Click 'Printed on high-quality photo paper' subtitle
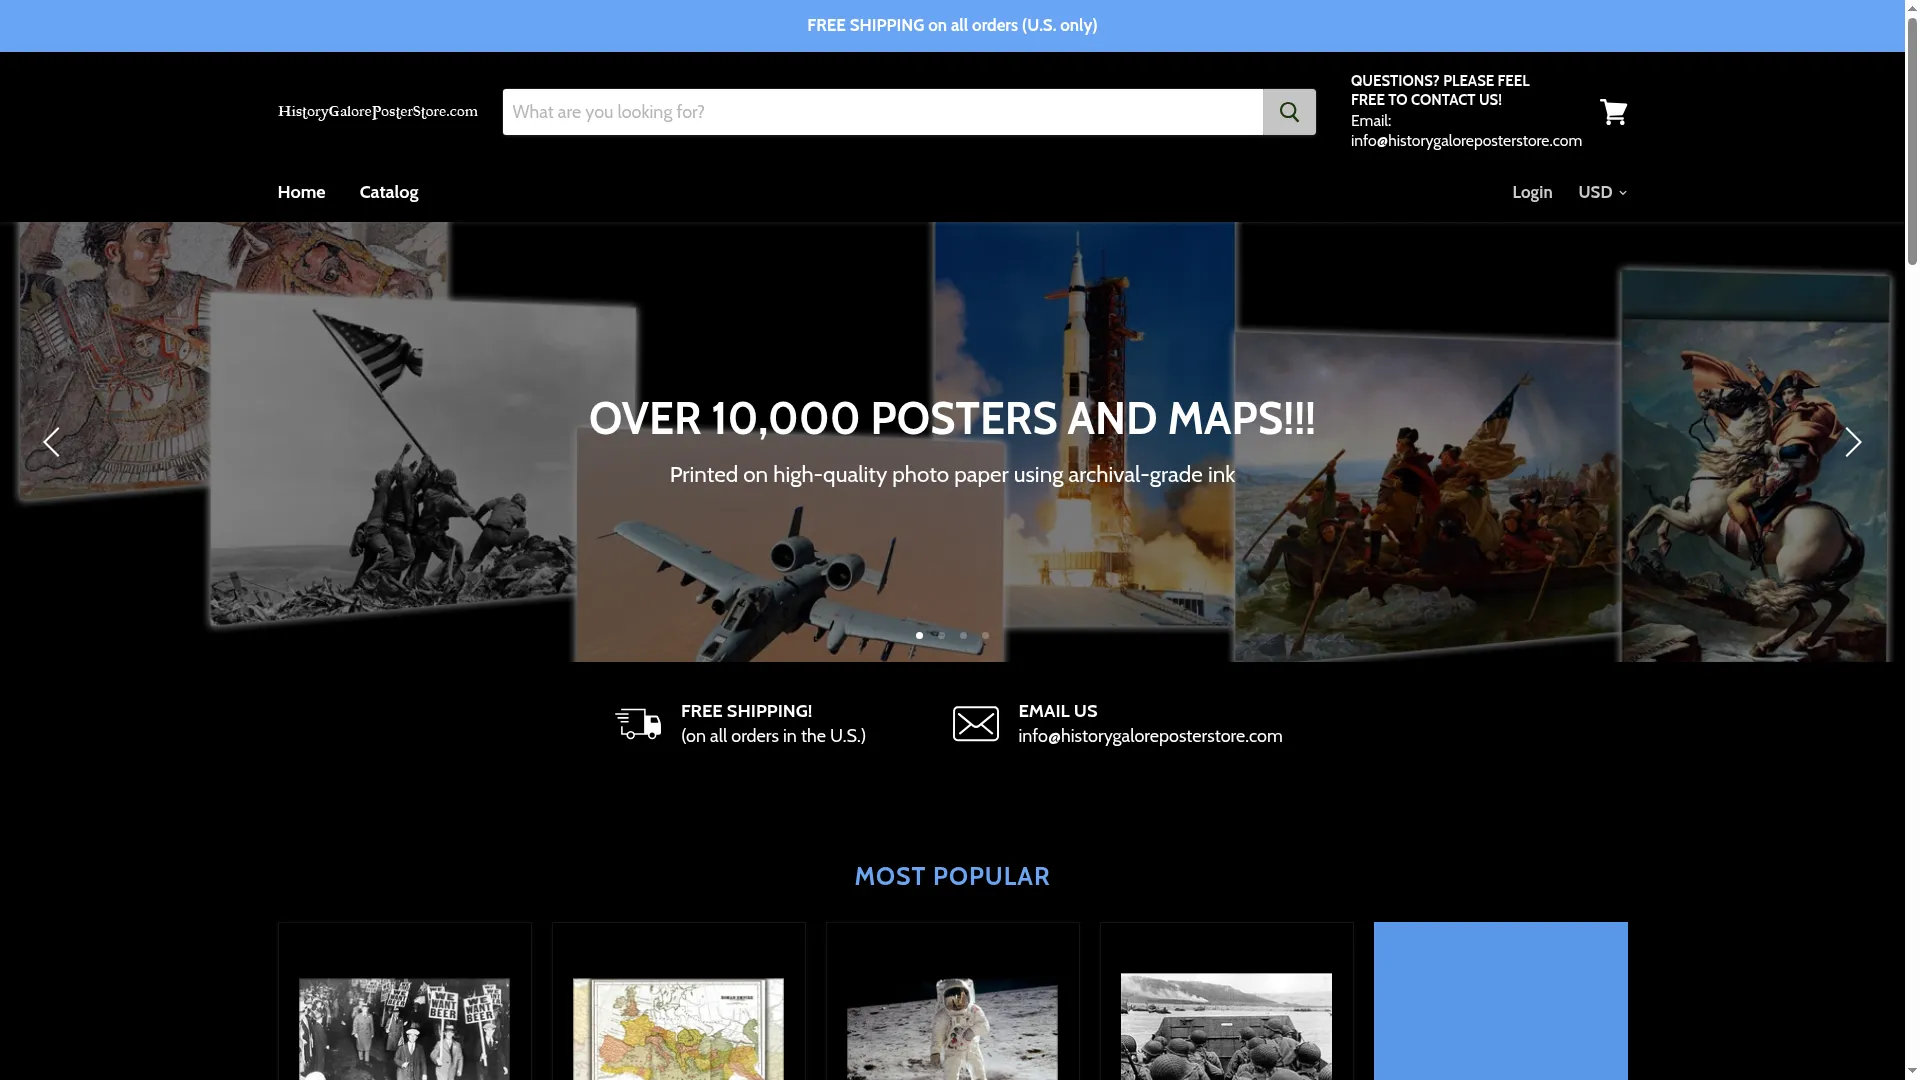The height and width of the screenshot is (1080, 1920). click(952, 475)
